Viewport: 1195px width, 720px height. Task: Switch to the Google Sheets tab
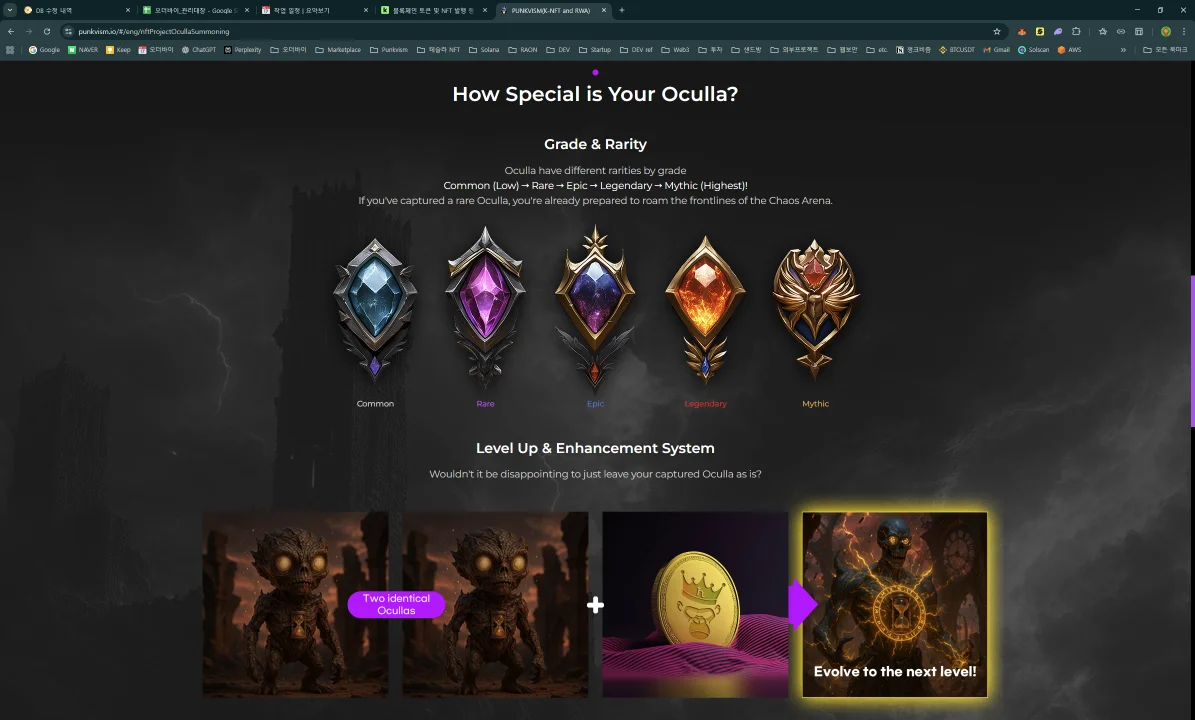[x=195, y=10]
